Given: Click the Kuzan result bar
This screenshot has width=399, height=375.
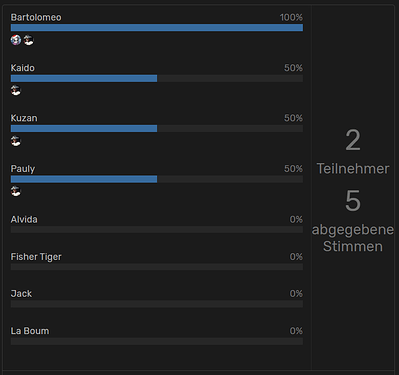Looking at the screenshot, I should coord(157,129).
